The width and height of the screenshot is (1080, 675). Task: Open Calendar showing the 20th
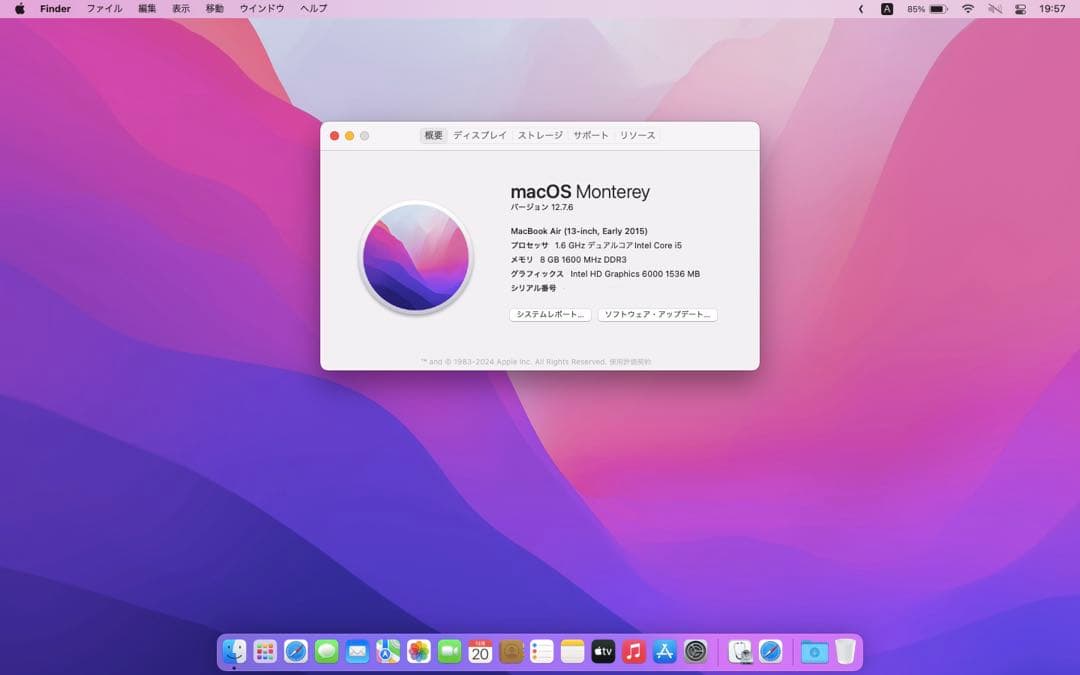coord(472,651)
